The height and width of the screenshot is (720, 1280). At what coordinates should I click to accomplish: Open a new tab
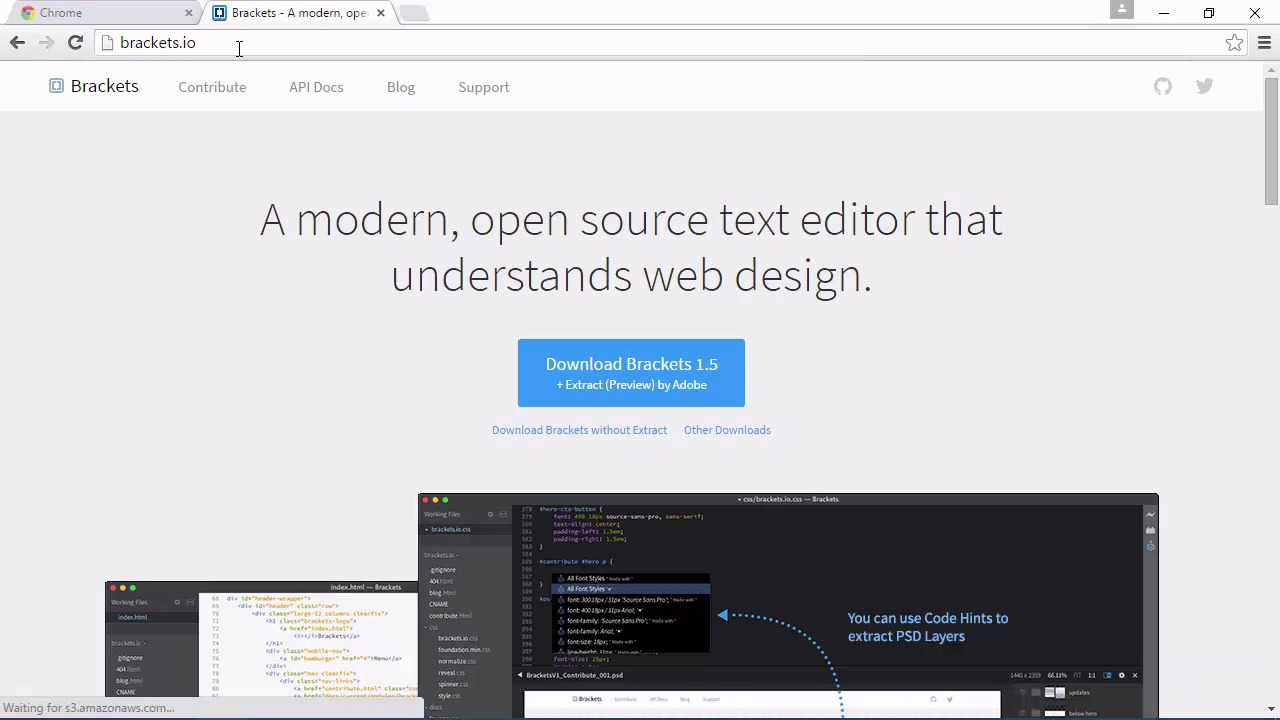(414, 13)
